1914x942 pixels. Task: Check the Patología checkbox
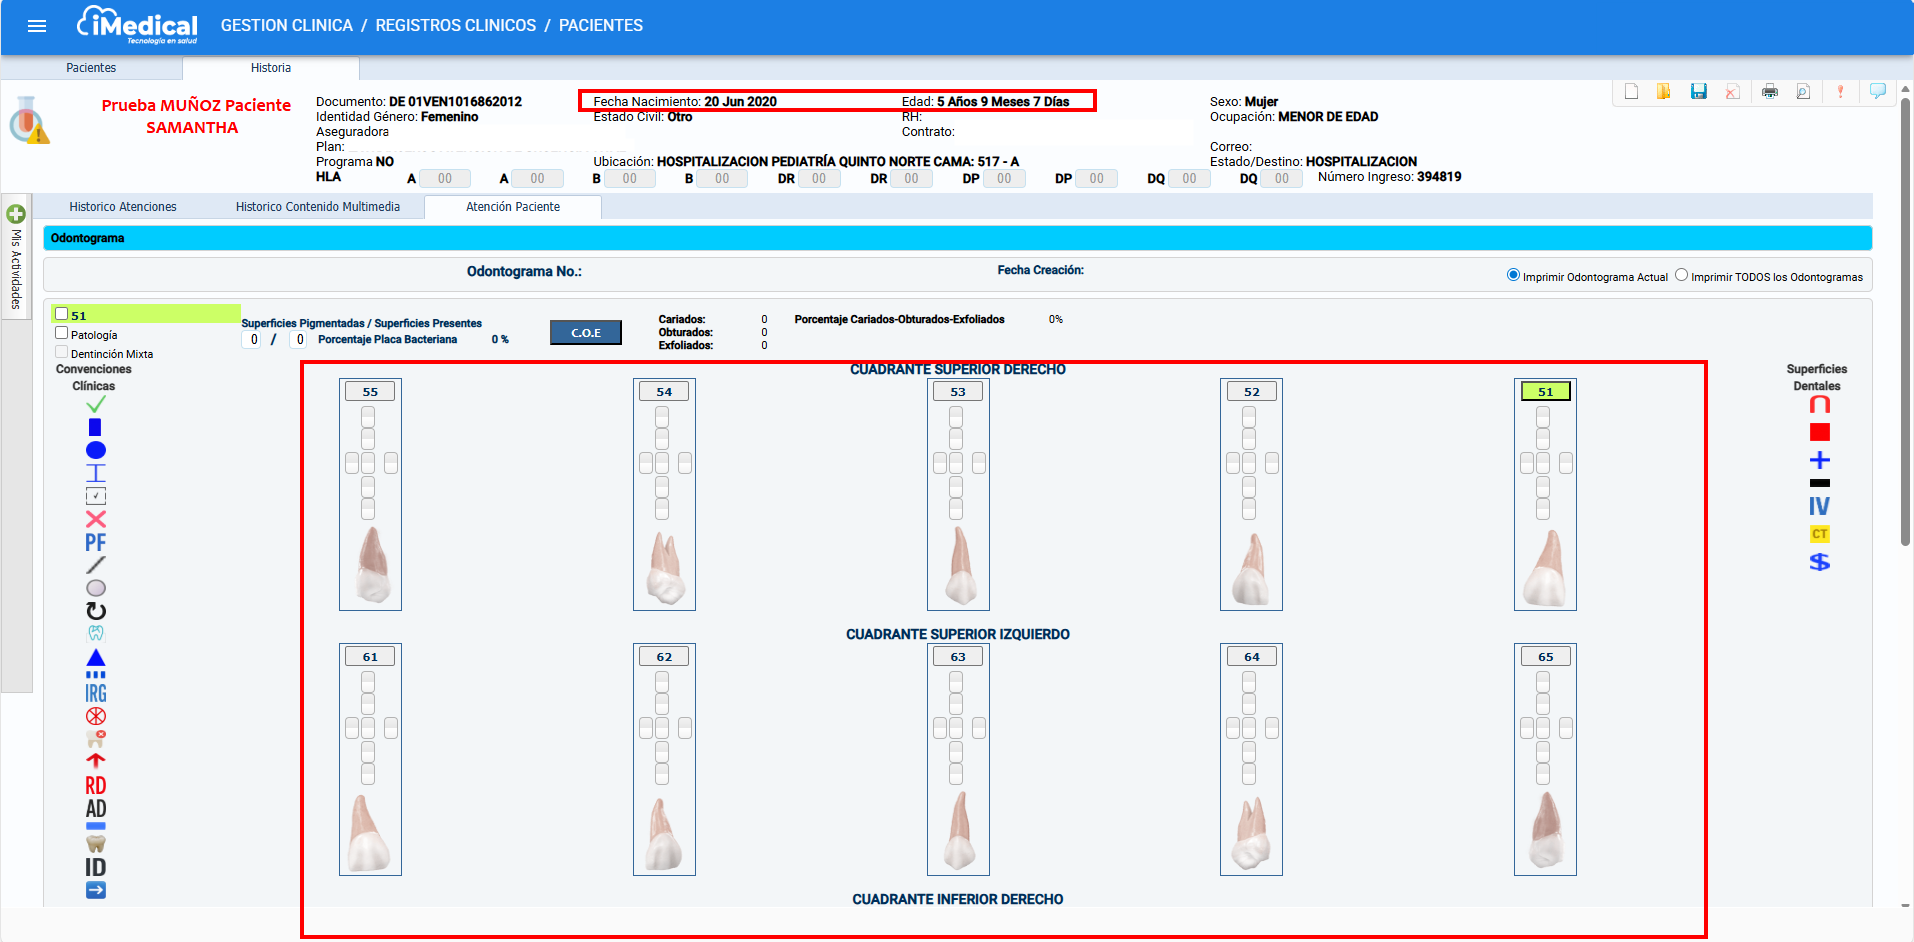(62, 334)
